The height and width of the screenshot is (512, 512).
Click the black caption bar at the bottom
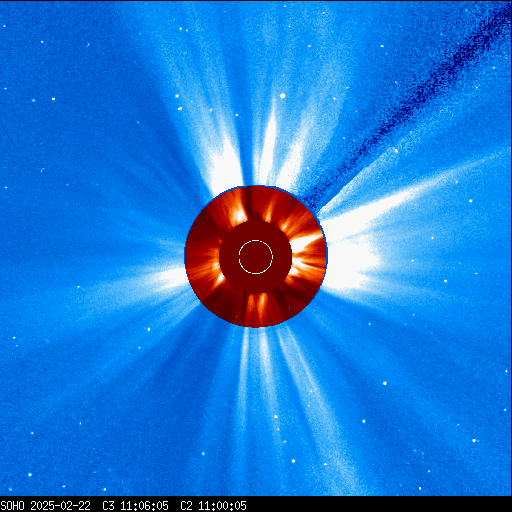coord(256,505)
